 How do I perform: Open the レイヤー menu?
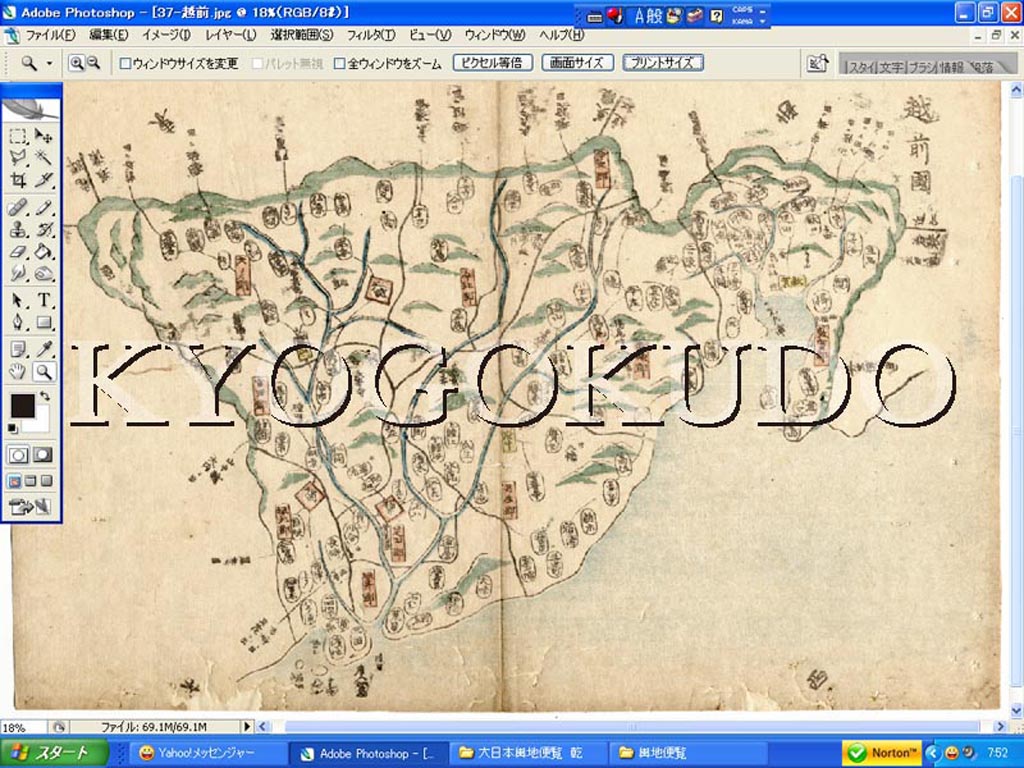tap(231, 35)
